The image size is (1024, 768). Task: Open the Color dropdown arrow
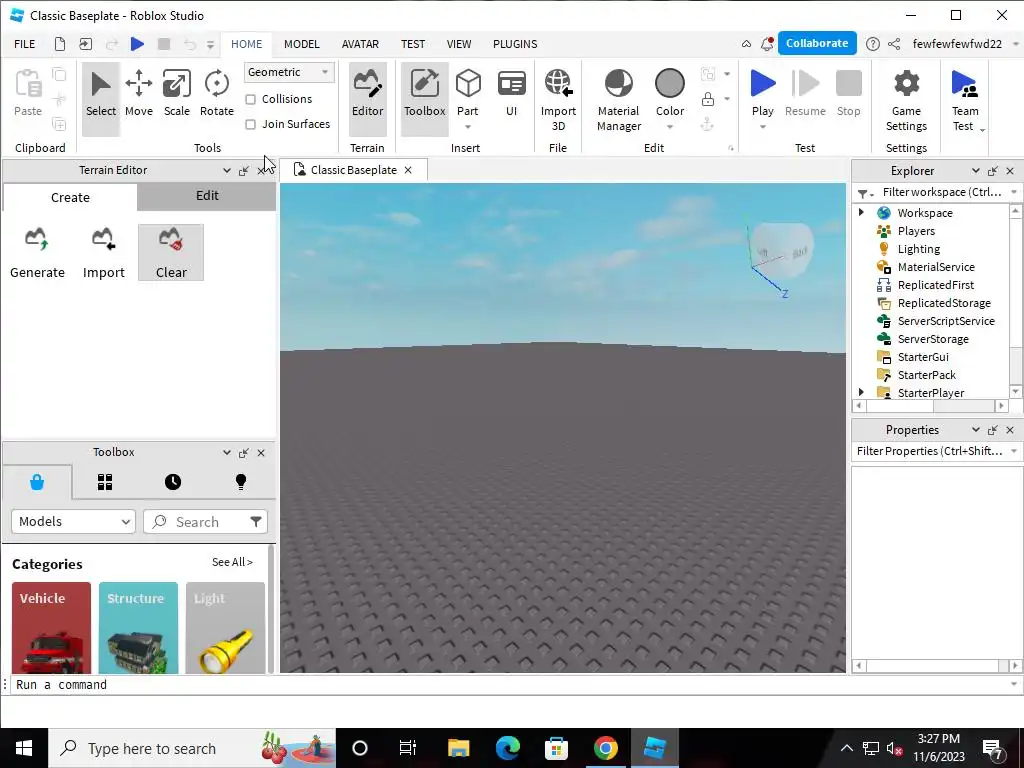(669, 127)
